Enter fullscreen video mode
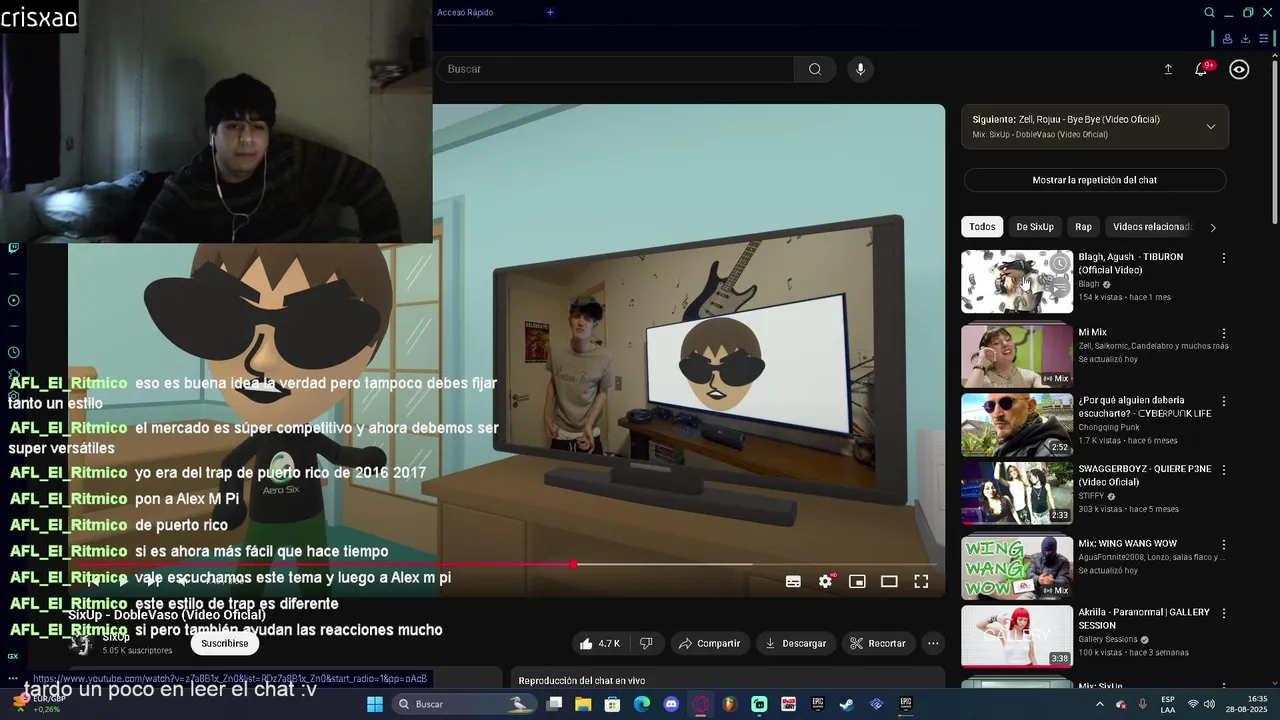 pyautogui.click(x=921, y=581)
